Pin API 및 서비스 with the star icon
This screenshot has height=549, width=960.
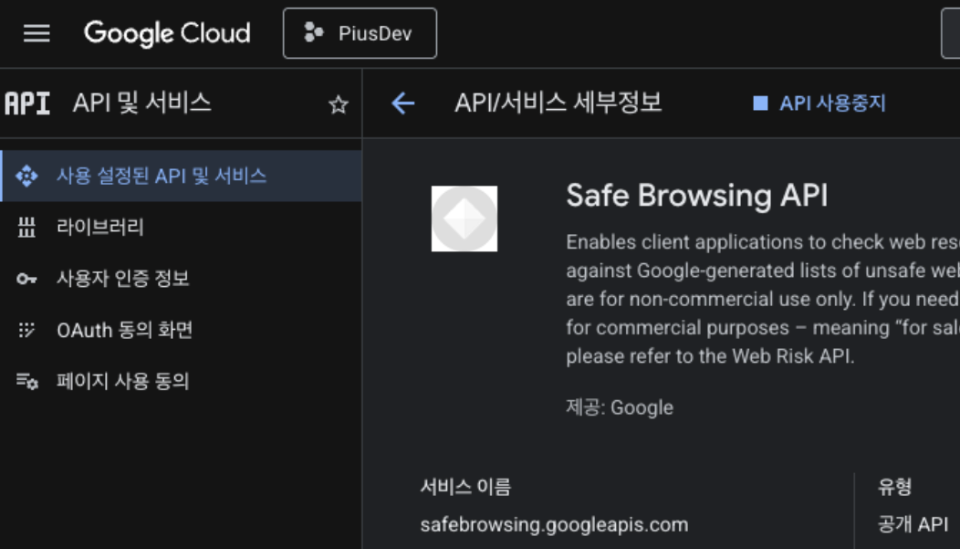[338, 104]
